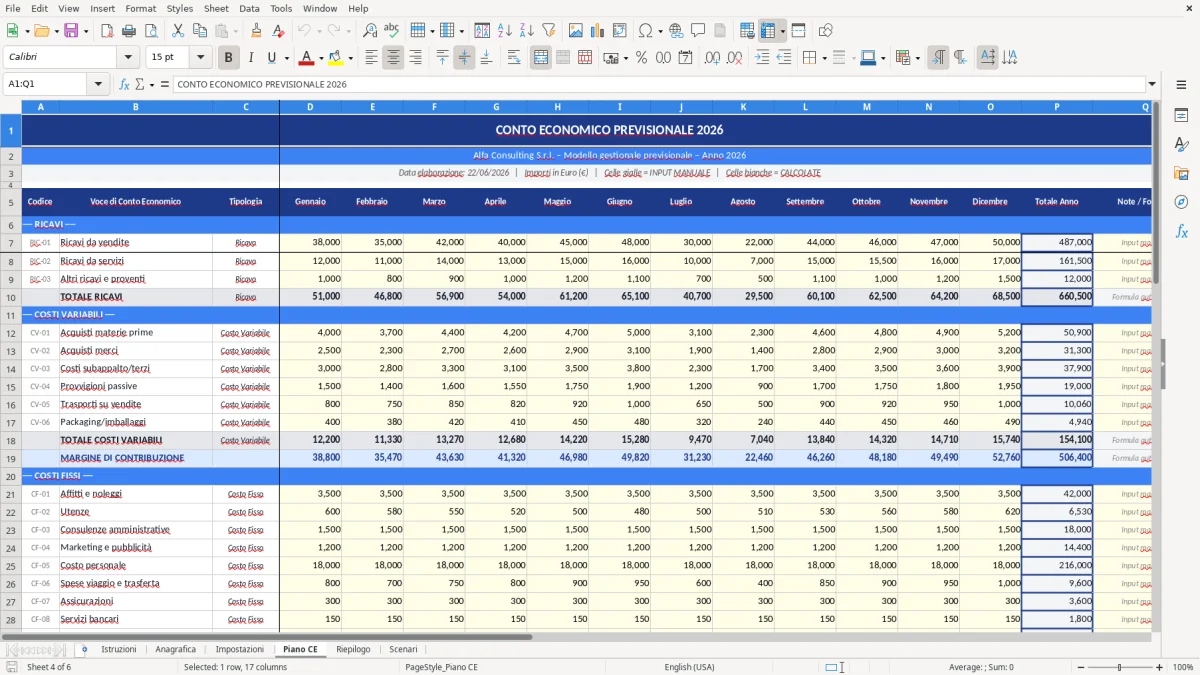This screenshot has height=675, width=1200.
Task: Switch to the Anagrafica sheet tab
Action: [176, 649]
